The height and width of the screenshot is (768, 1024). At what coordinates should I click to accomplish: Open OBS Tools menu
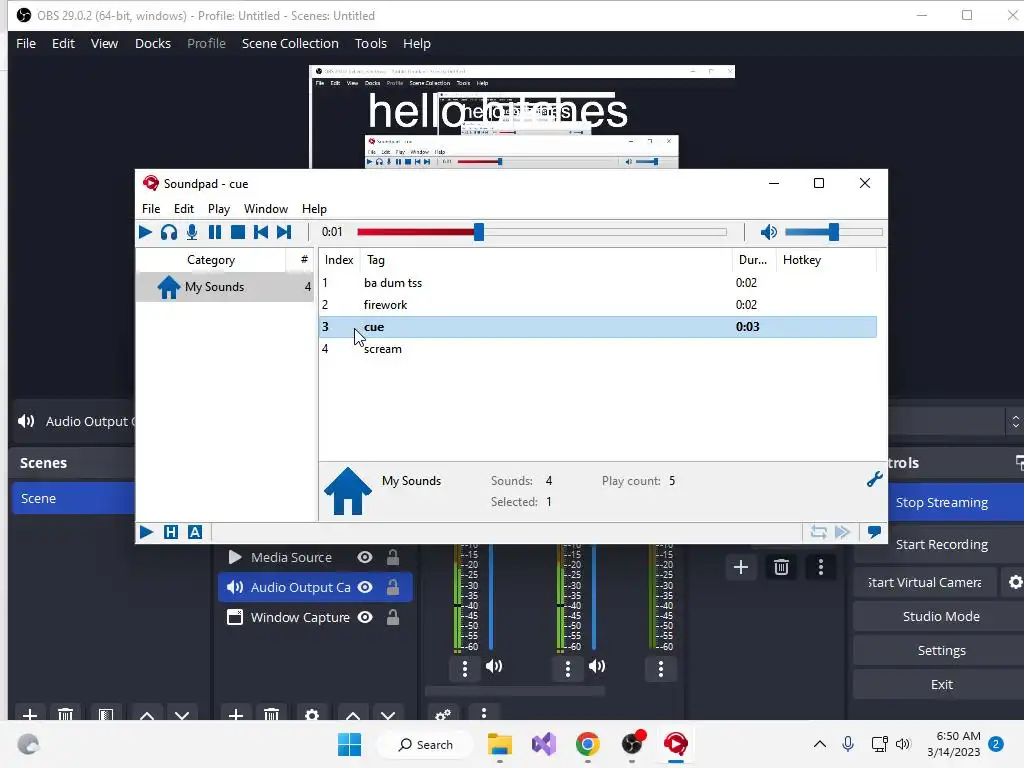pyautogui.click(x=370, y=44)
